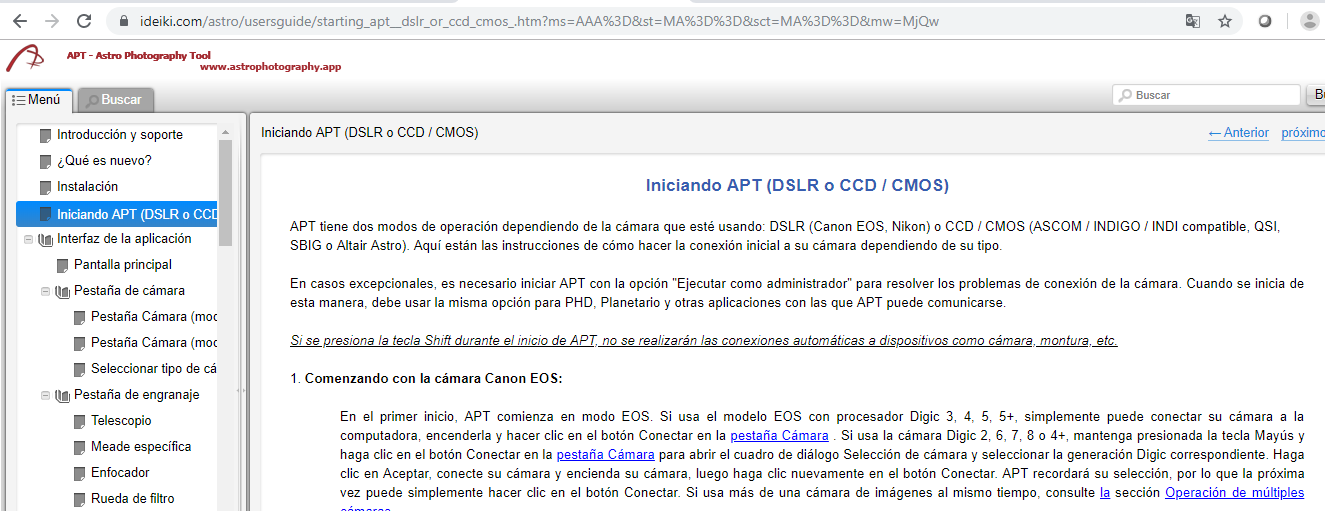The height and width of the screenshot is (511, 1325).
Task: Switch to the Buscar tab
Action: pyautogui.click(x=115, y=100)
